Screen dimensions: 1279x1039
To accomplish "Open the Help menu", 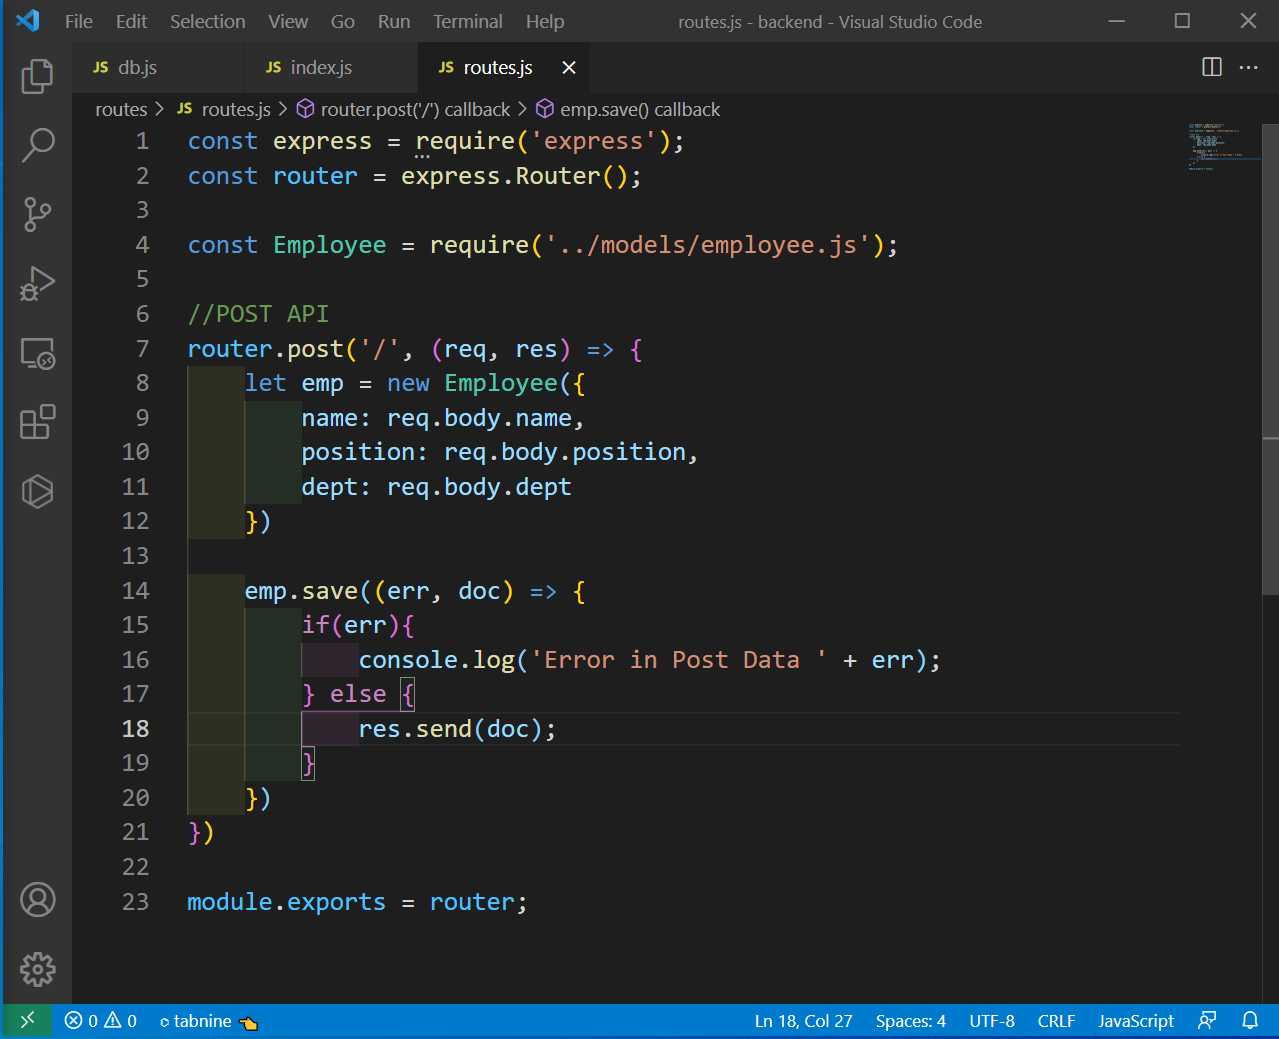I will click(x=545, y=21).
